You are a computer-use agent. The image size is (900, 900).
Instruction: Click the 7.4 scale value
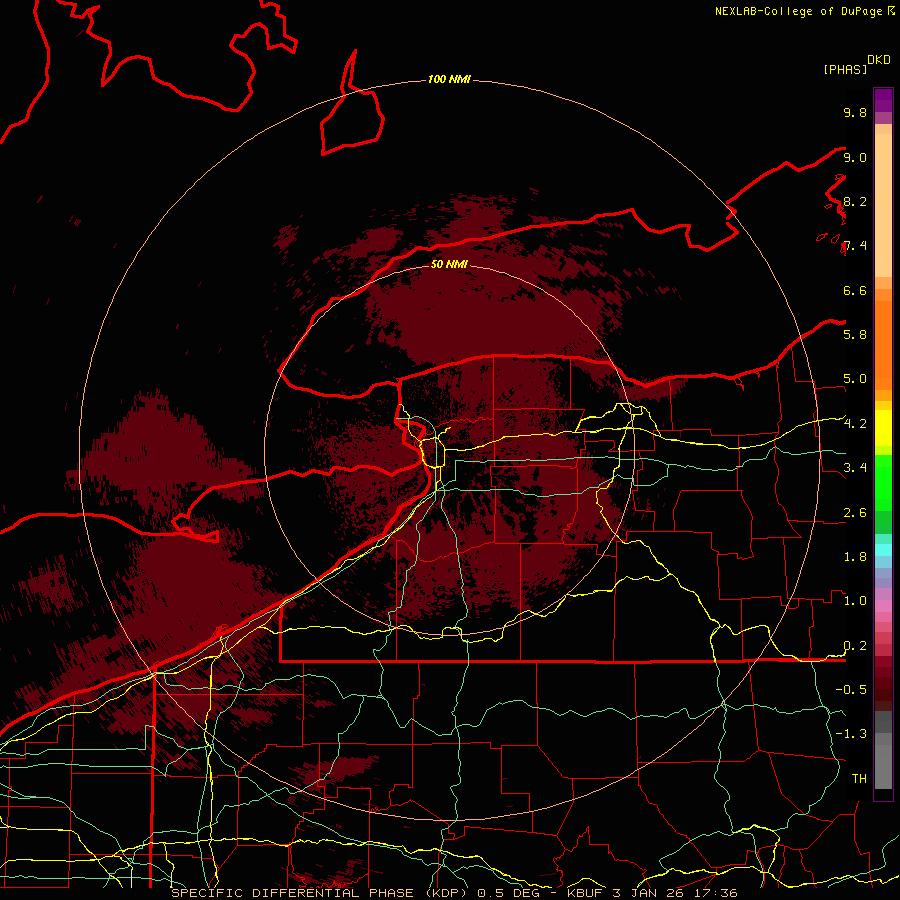[x=855, y=246]
